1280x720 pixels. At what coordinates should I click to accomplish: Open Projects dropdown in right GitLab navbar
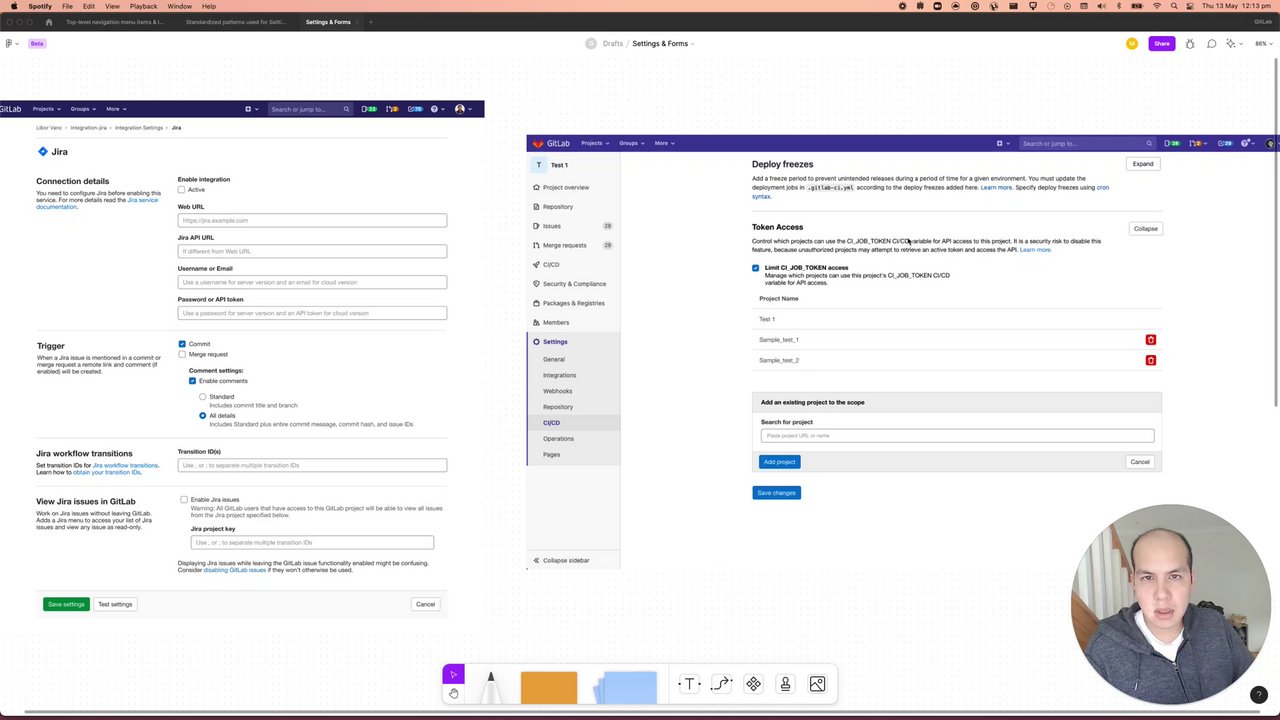pos(595,143)
